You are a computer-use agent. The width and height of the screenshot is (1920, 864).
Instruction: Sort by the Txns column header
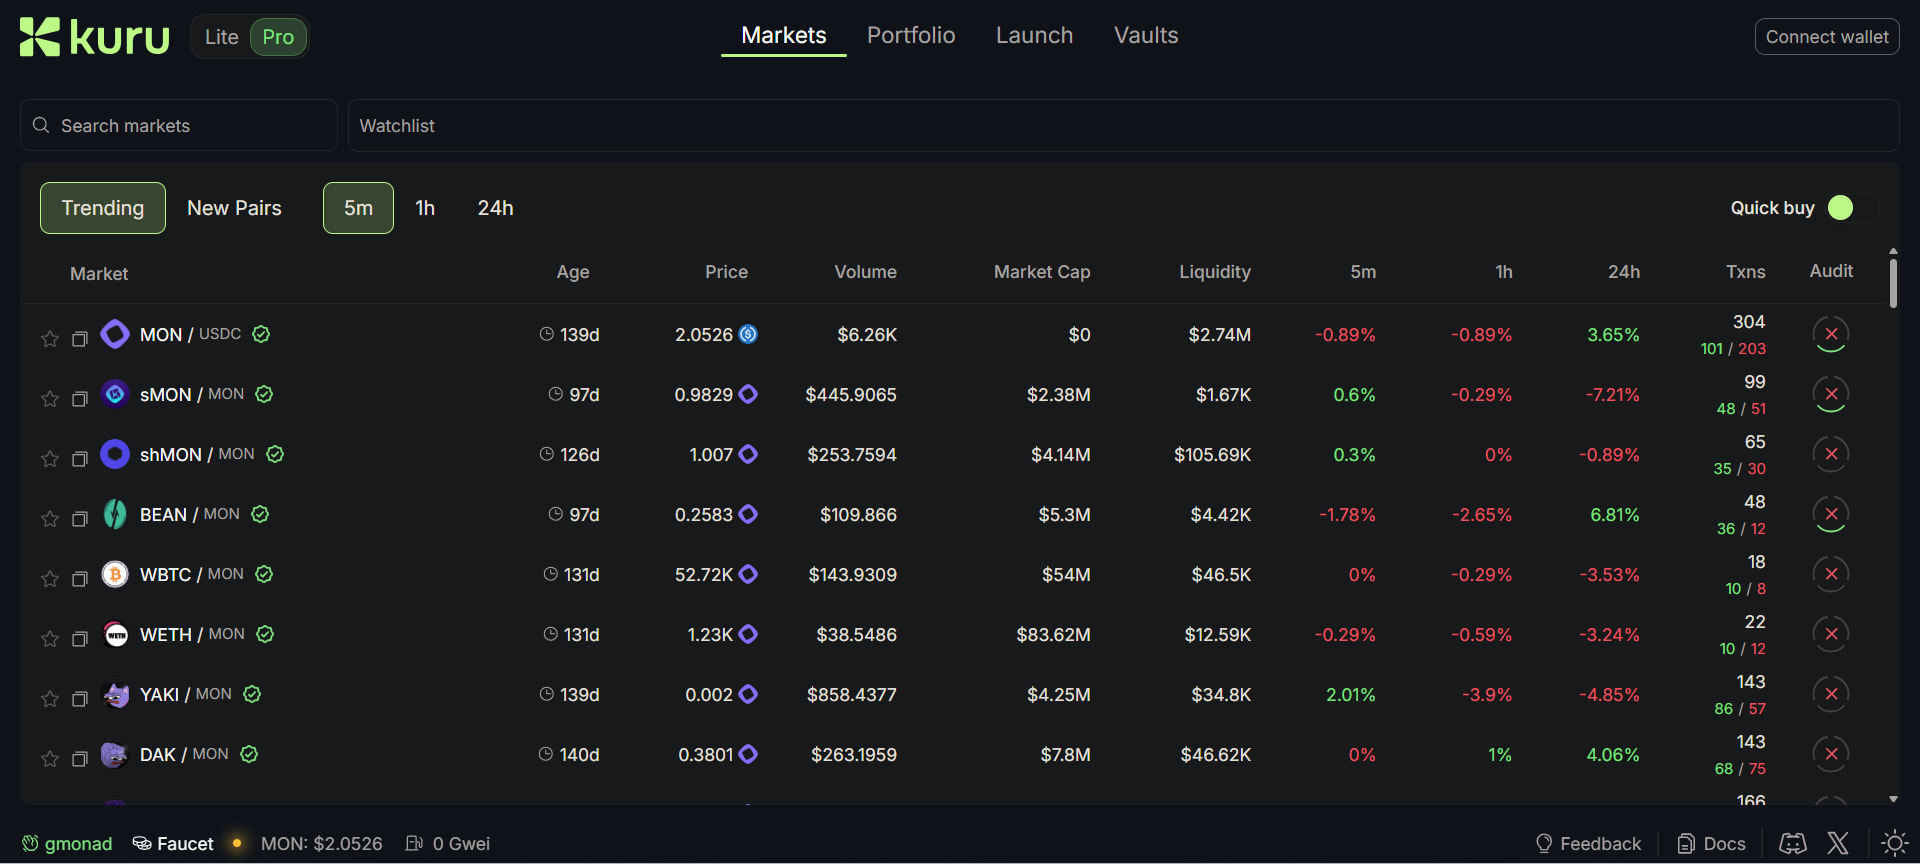[1745, 272]
